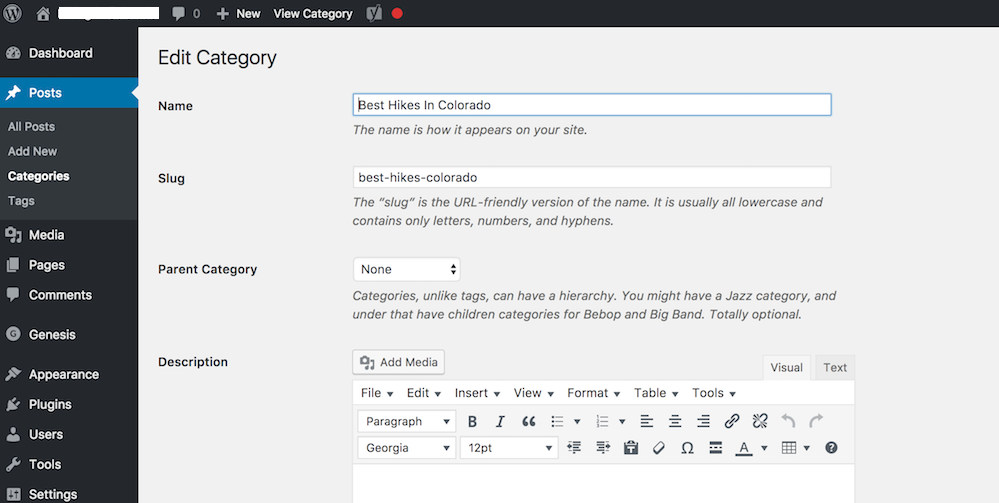999x503 pixels.
Task: Open Add New post
Action: click(x=32, y=151)
